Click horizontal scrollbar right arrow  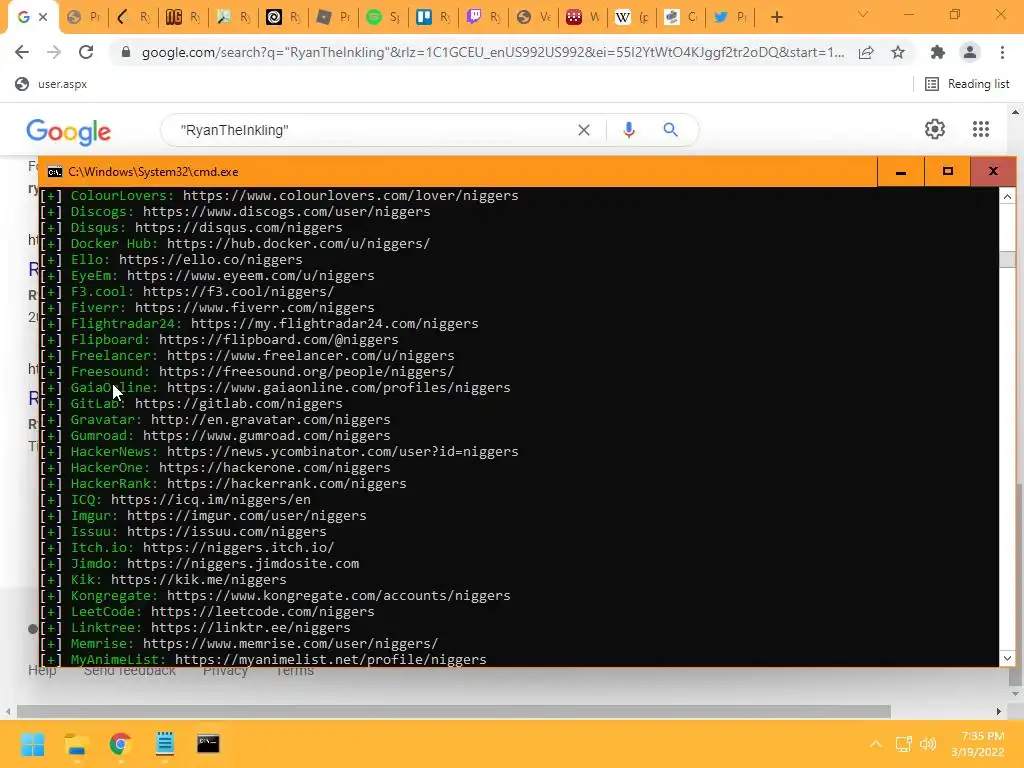click(x=999, y=711)
